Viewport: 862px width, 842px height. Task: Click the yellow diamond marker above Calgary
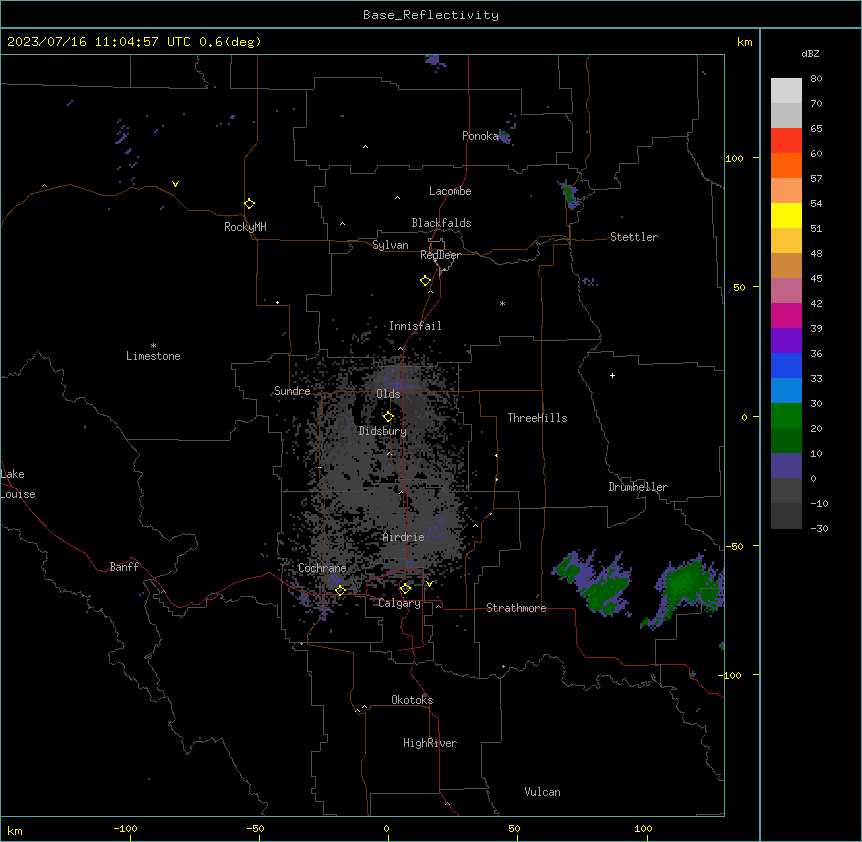pyautogui.click(x=405, y=589)
